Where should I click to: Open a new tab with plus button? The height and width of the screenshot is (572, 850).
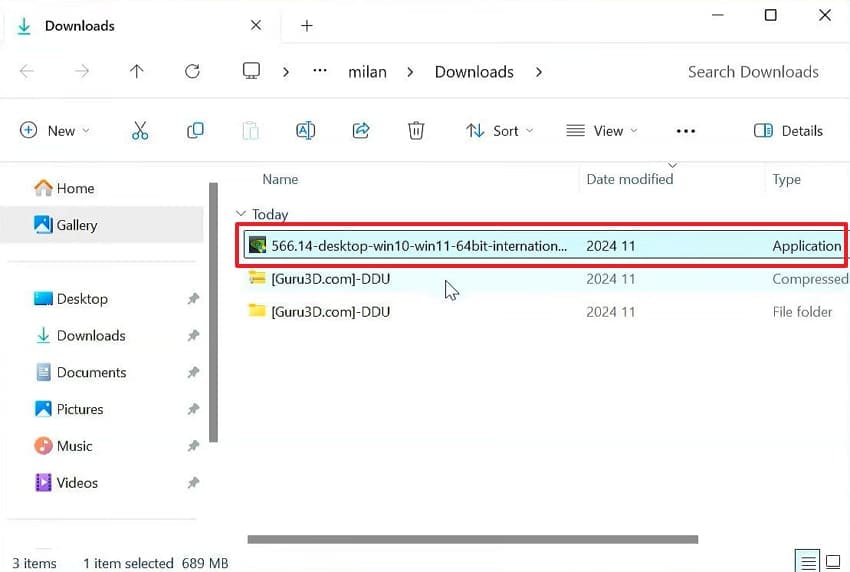pos(307,25)
